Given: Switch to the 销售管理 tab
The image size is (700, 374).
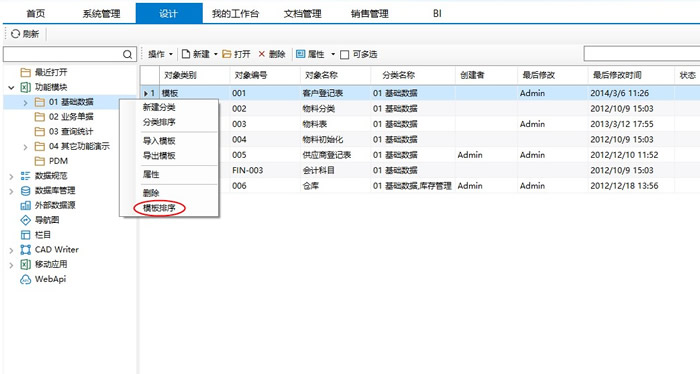Looking at the screenshot, I should pyautogui.click(x=370, y=13).
